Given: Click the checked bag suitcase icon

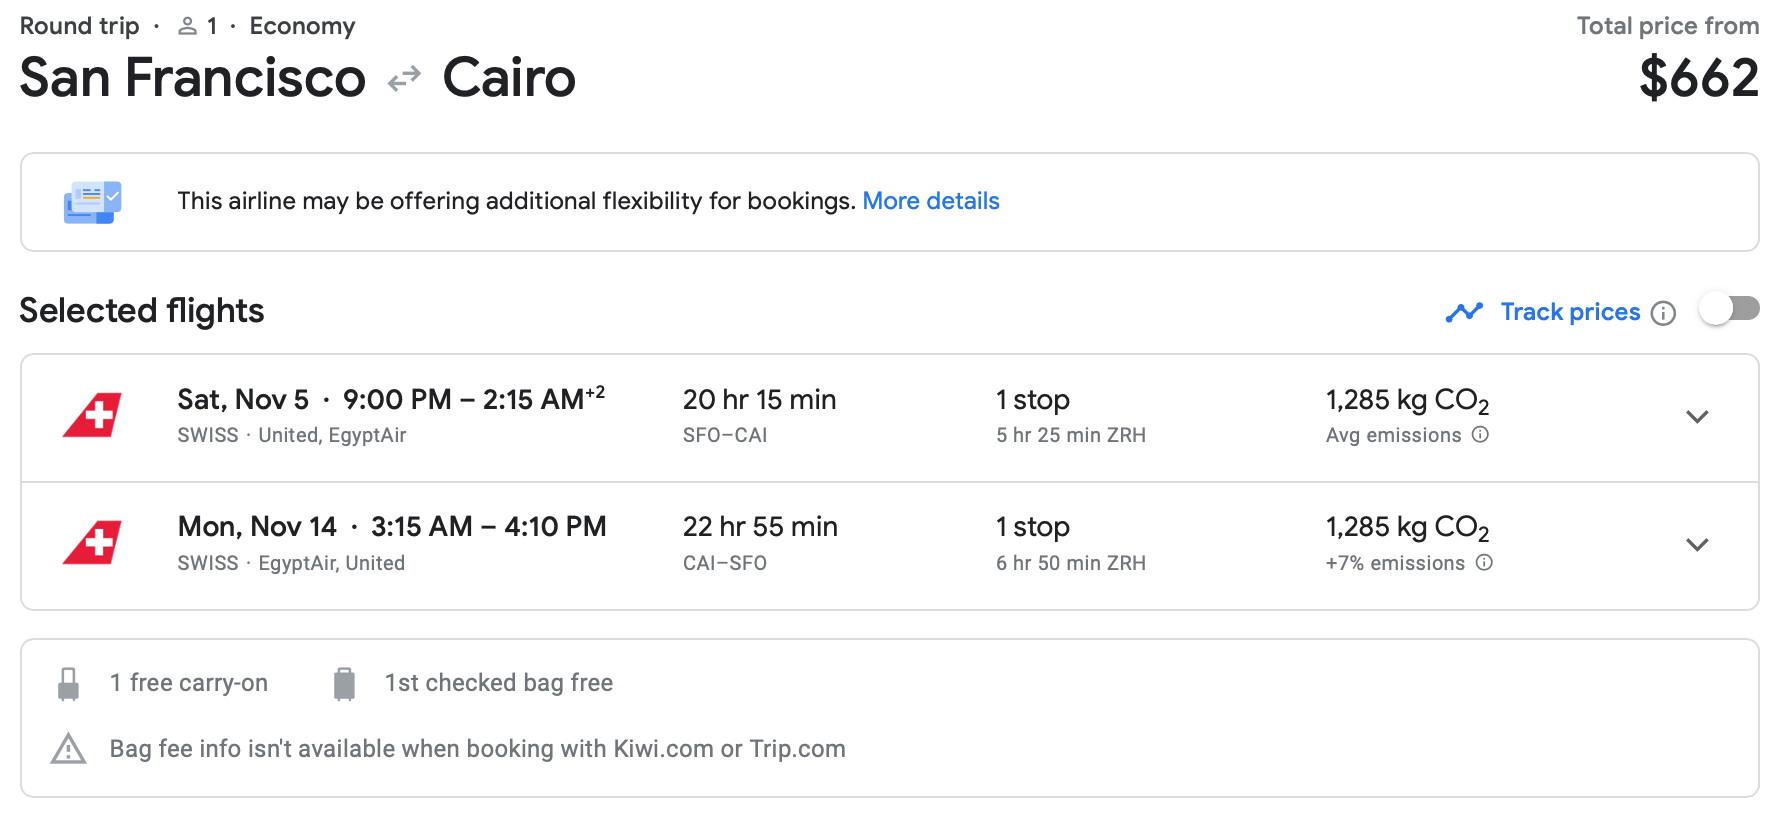Looking at the screenshot, I should (x=344, y=684).
